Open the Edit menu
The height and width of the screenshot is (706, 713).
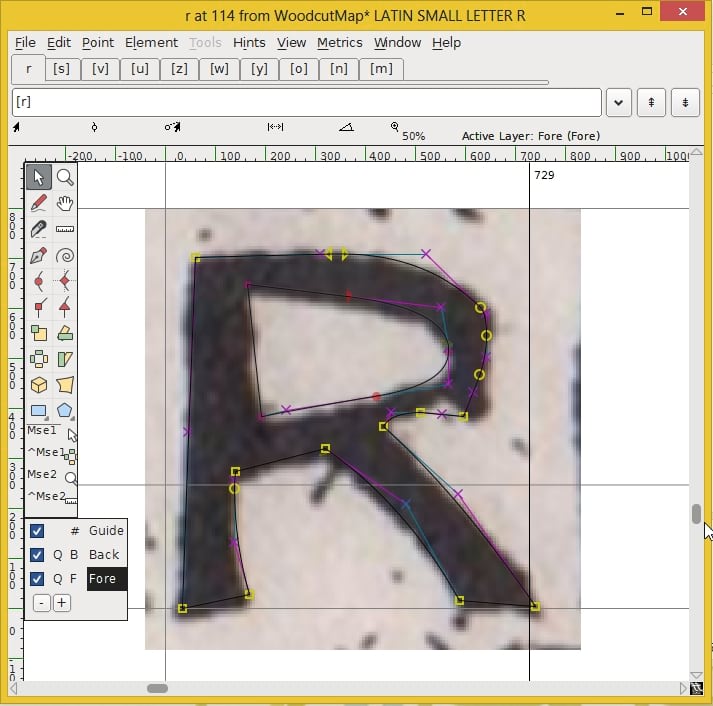pos(59,43)
